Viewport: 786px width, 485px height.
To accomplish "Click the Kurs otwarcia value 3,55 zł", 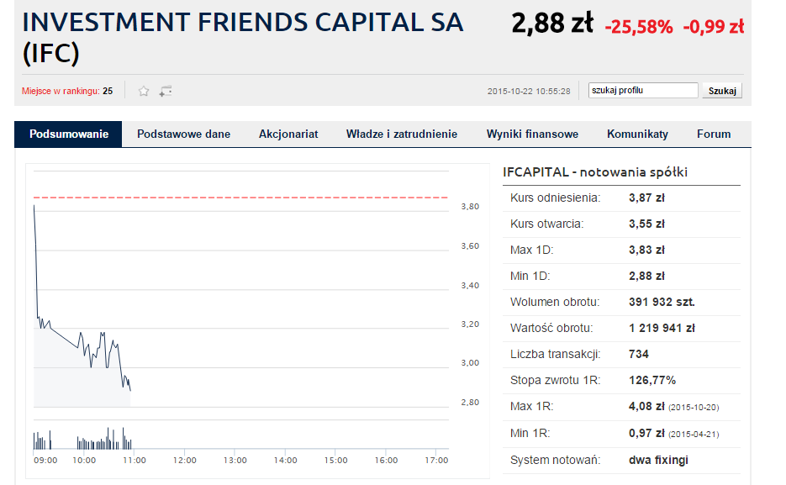I will coord(647,224).
